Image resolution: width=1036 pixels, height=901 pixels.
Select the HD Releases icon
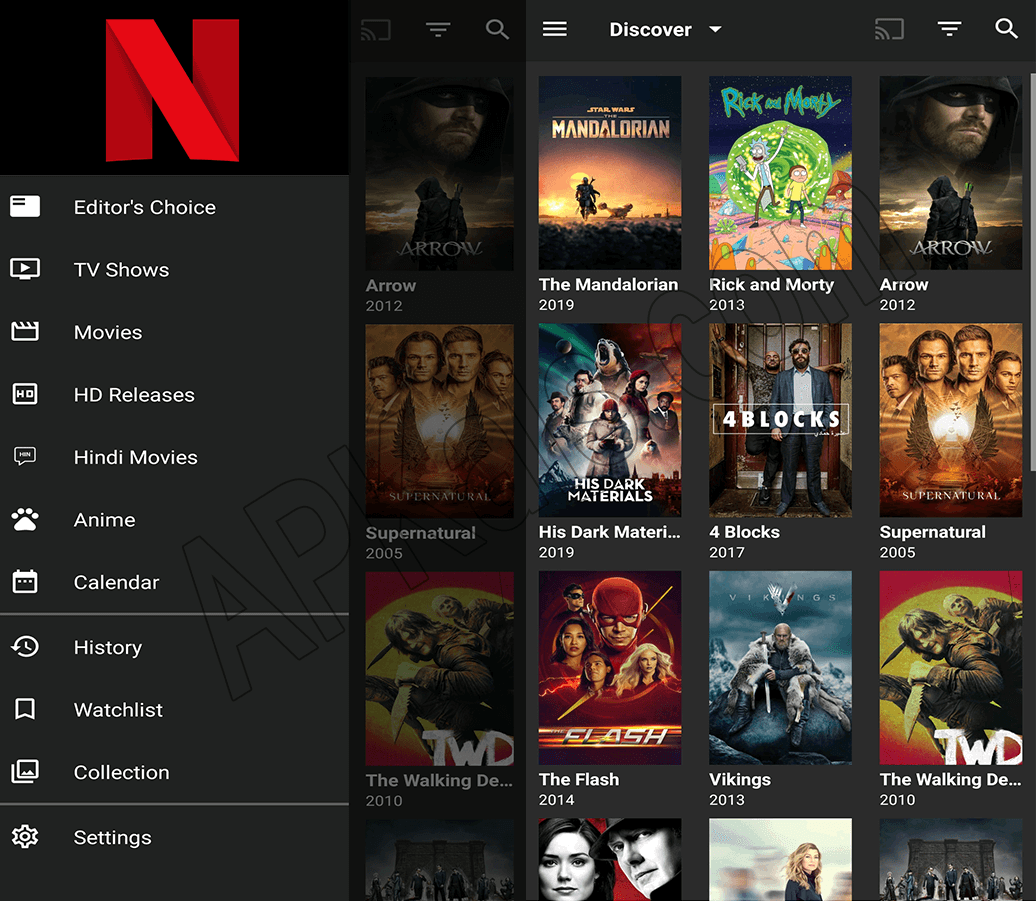click(x=25, y=394)
